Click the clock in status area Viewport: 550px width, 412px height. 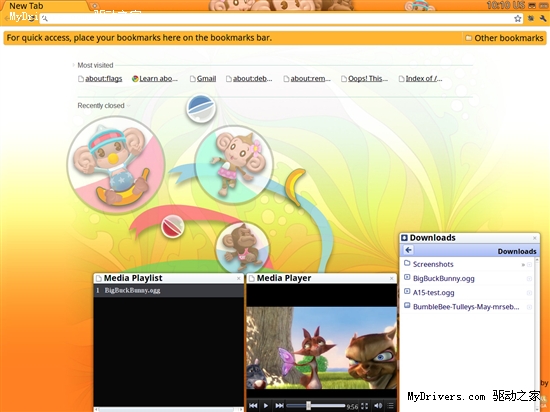pos(499,5)
